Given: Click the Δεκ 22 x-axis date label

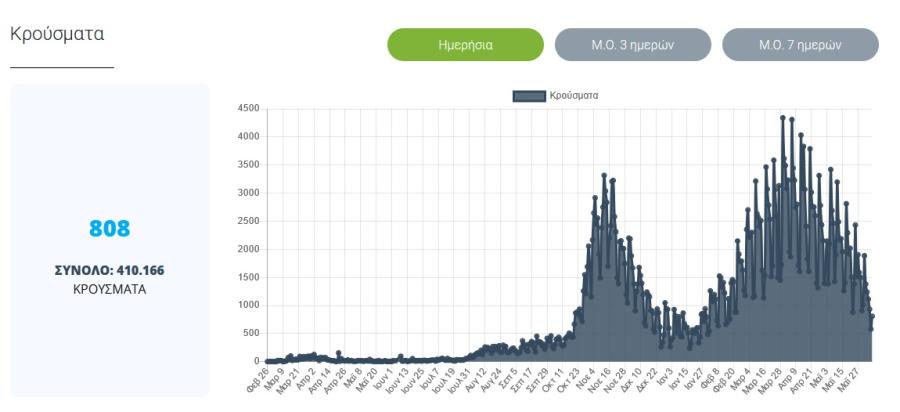Looking at the screenshot, I should (x=645, y=380).
